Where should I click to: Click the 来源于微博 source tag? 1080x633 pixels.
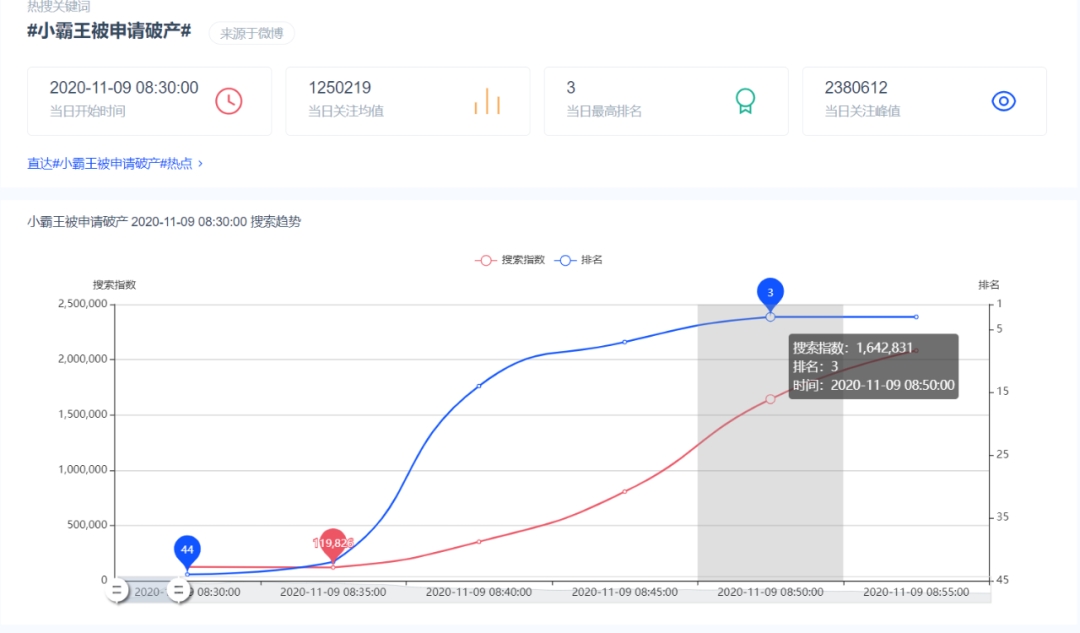point(251,33)
